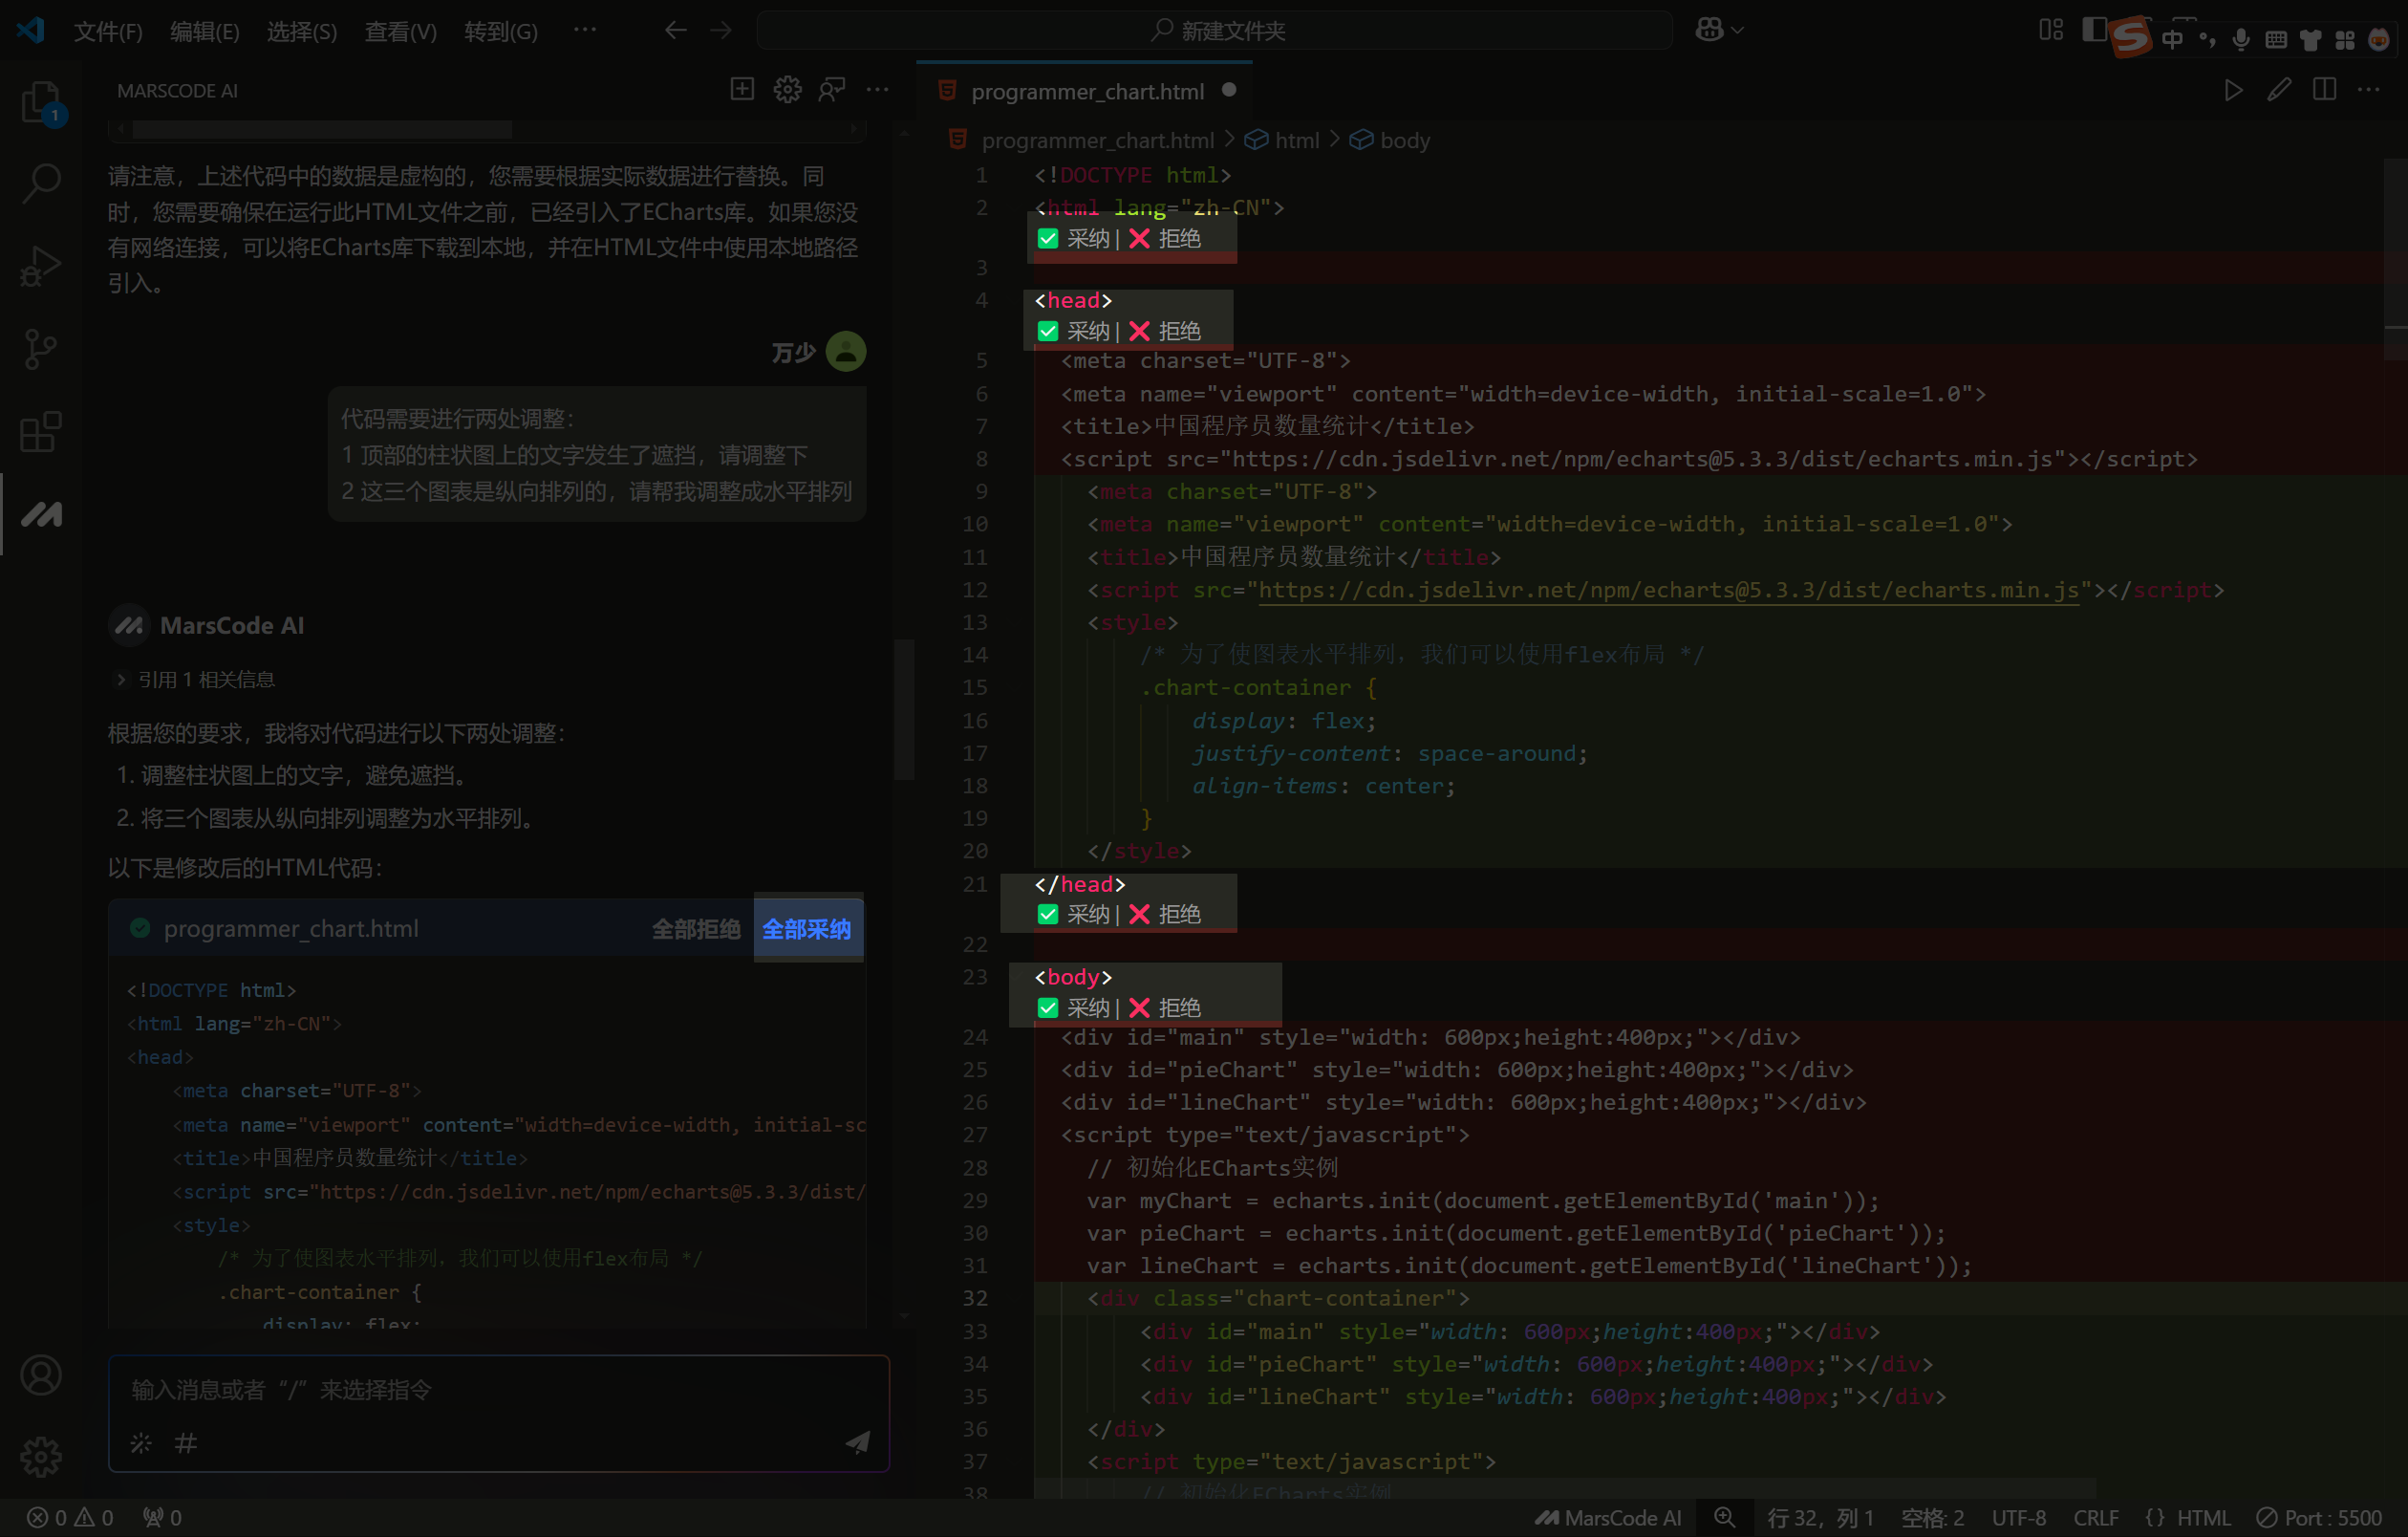Click the split editor icon

[x=2324, y=90]
